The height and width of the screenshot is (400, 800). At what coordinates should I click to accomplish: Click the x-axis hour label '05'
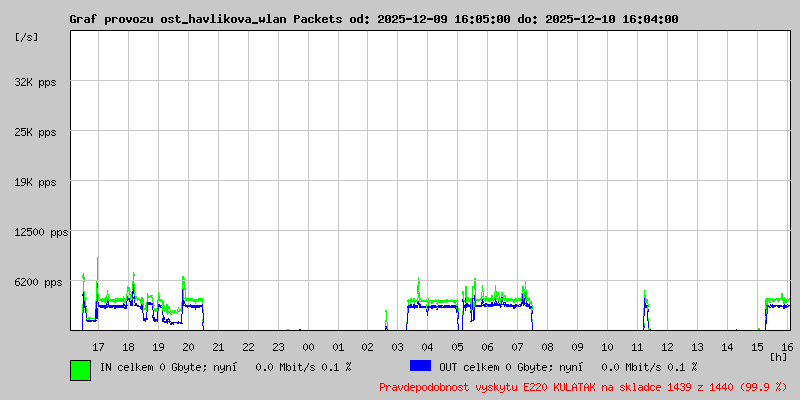click(x=458, y=347)
